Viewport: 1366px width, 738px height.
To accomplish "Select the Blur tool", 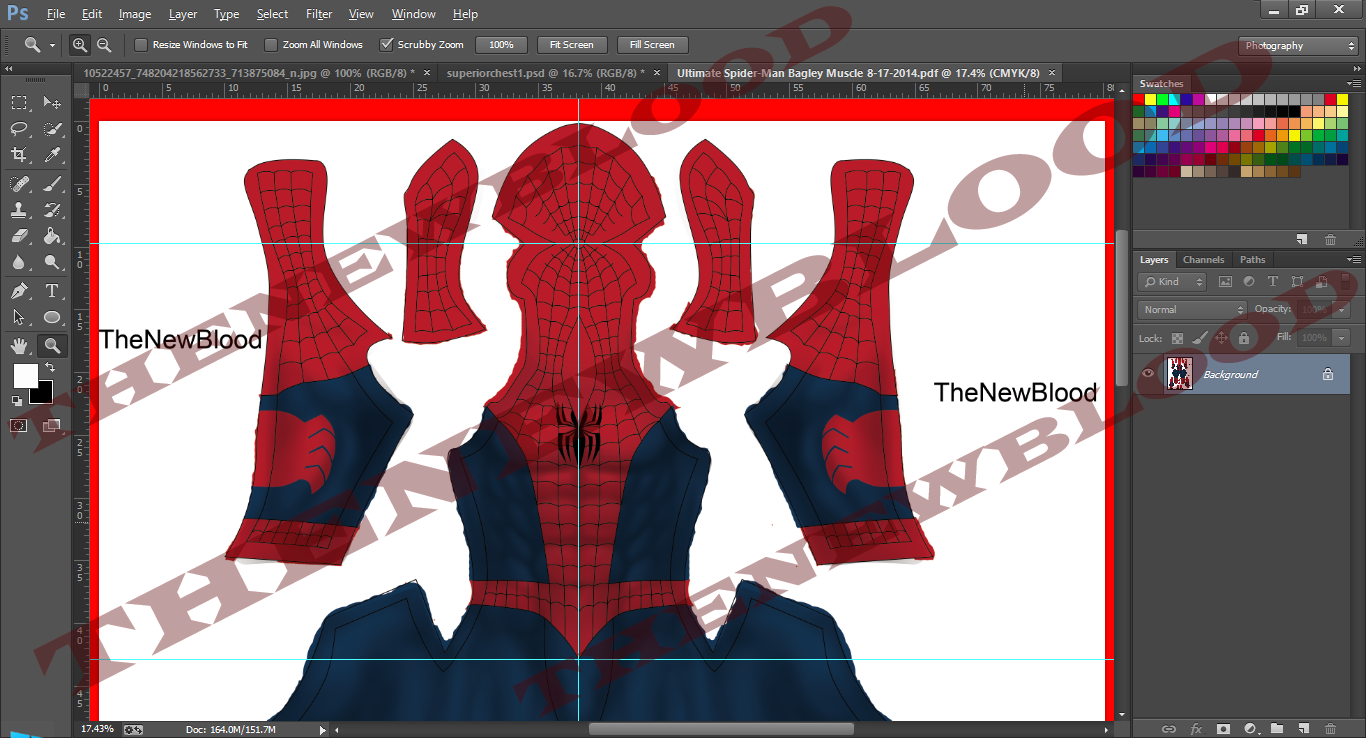I will (x=19, y=262).
